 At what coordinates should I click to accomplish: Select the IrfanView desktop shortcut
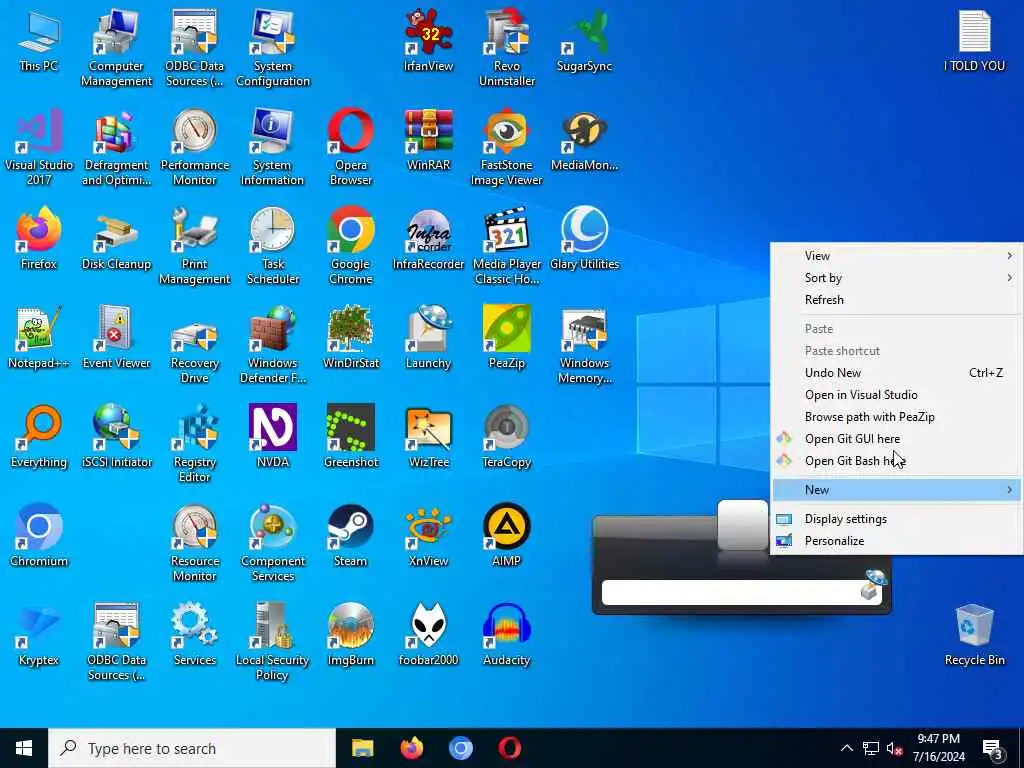pos(428,39)
